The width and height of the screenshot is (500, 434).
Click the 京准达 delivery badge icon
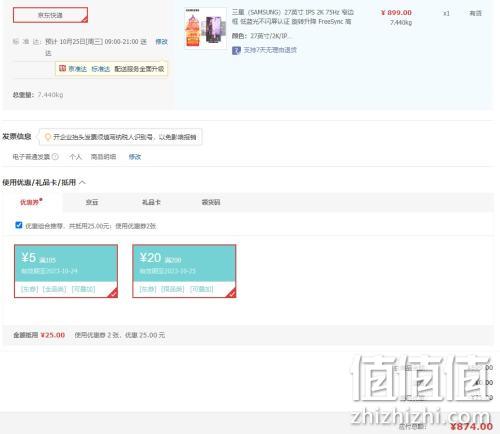[62, 68]
